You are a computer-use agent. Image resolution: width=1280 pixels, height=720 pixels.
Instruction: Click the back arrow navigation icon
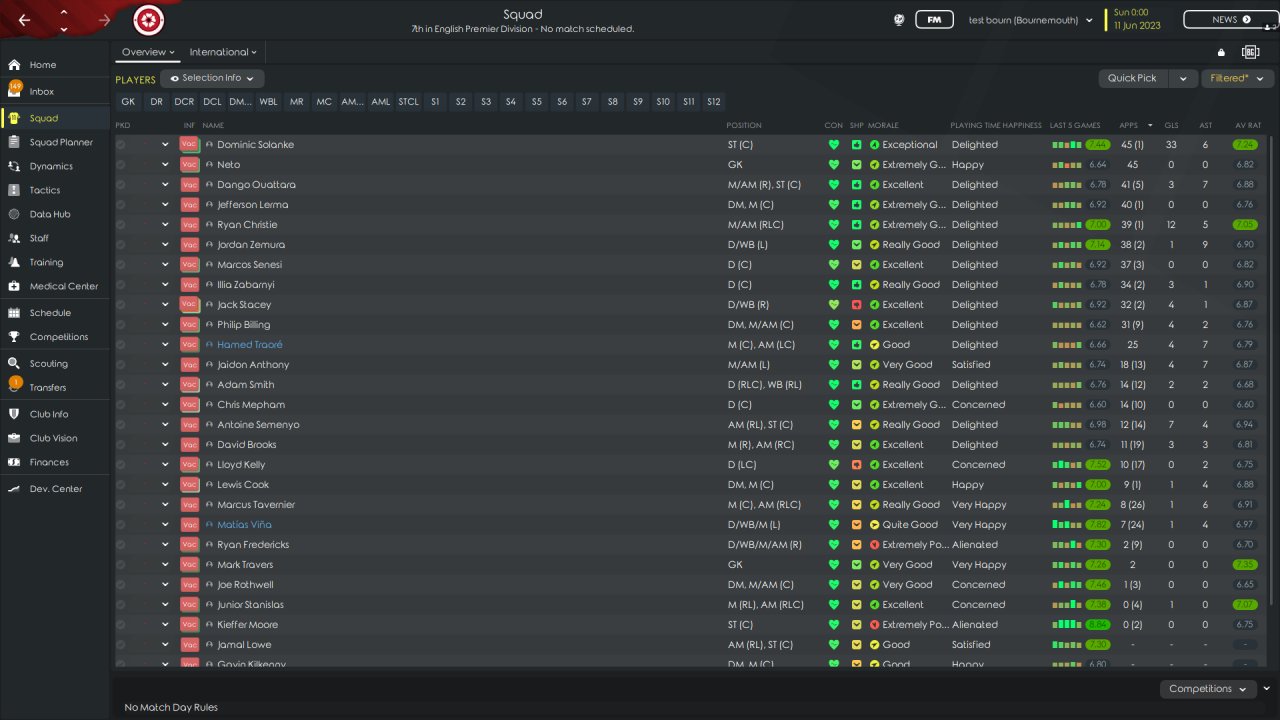[24, 20]
